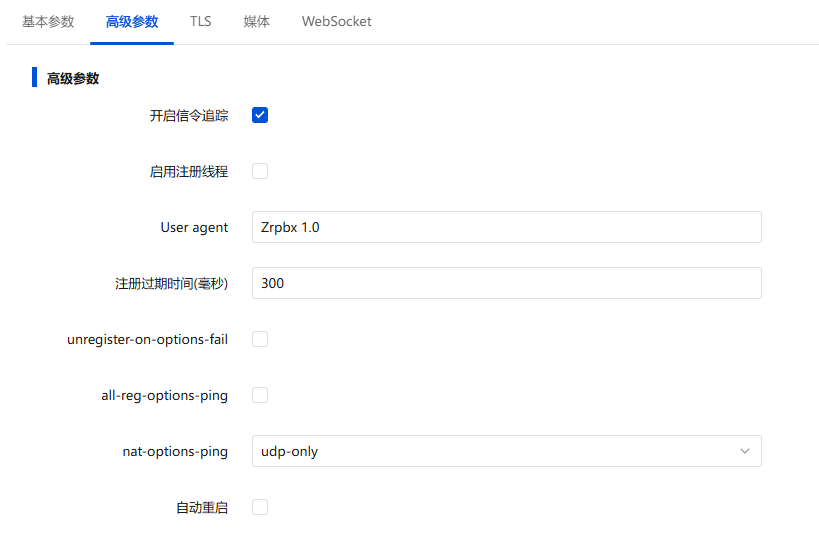819x556 pixels.
Task: Enable the 自动重启 checkbox
Action: [260, 507]
